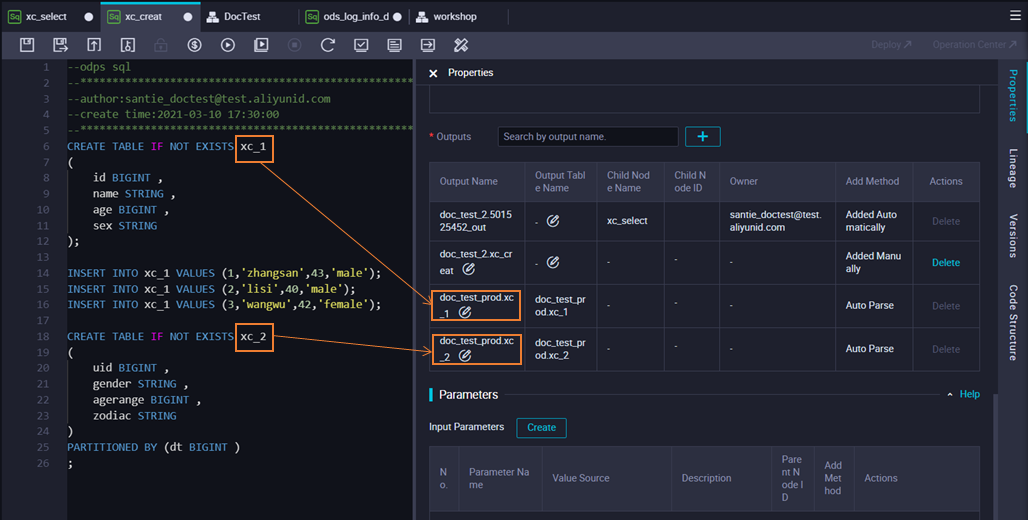Switch to xc_select tab
The image size is (1028, 520).
47,16
